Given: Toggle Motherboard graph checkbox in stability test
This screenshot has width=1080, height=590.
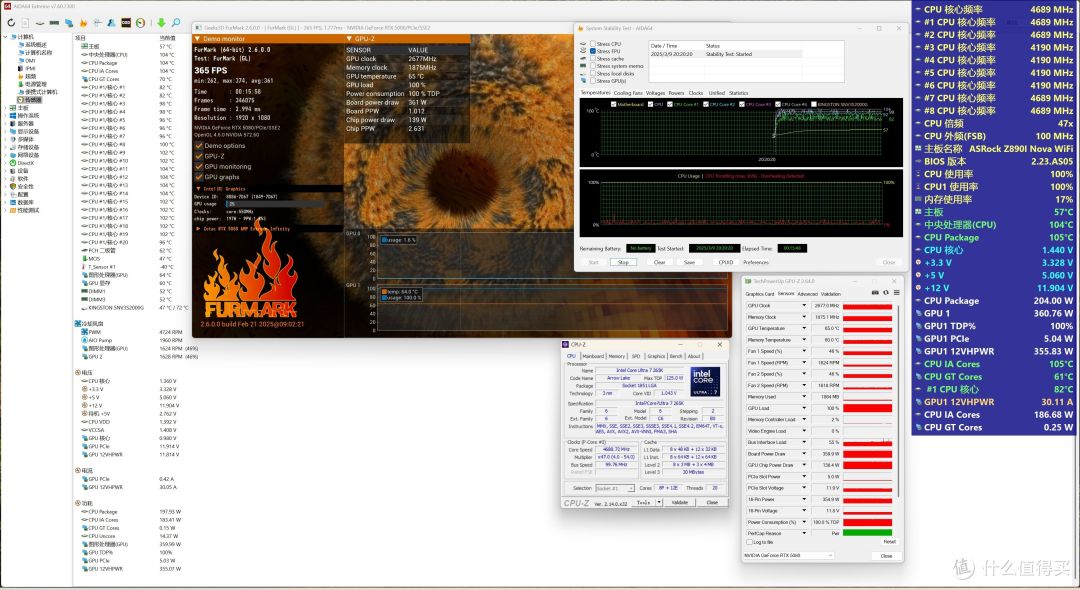Looking at the screenshot, I should (614, 105).
